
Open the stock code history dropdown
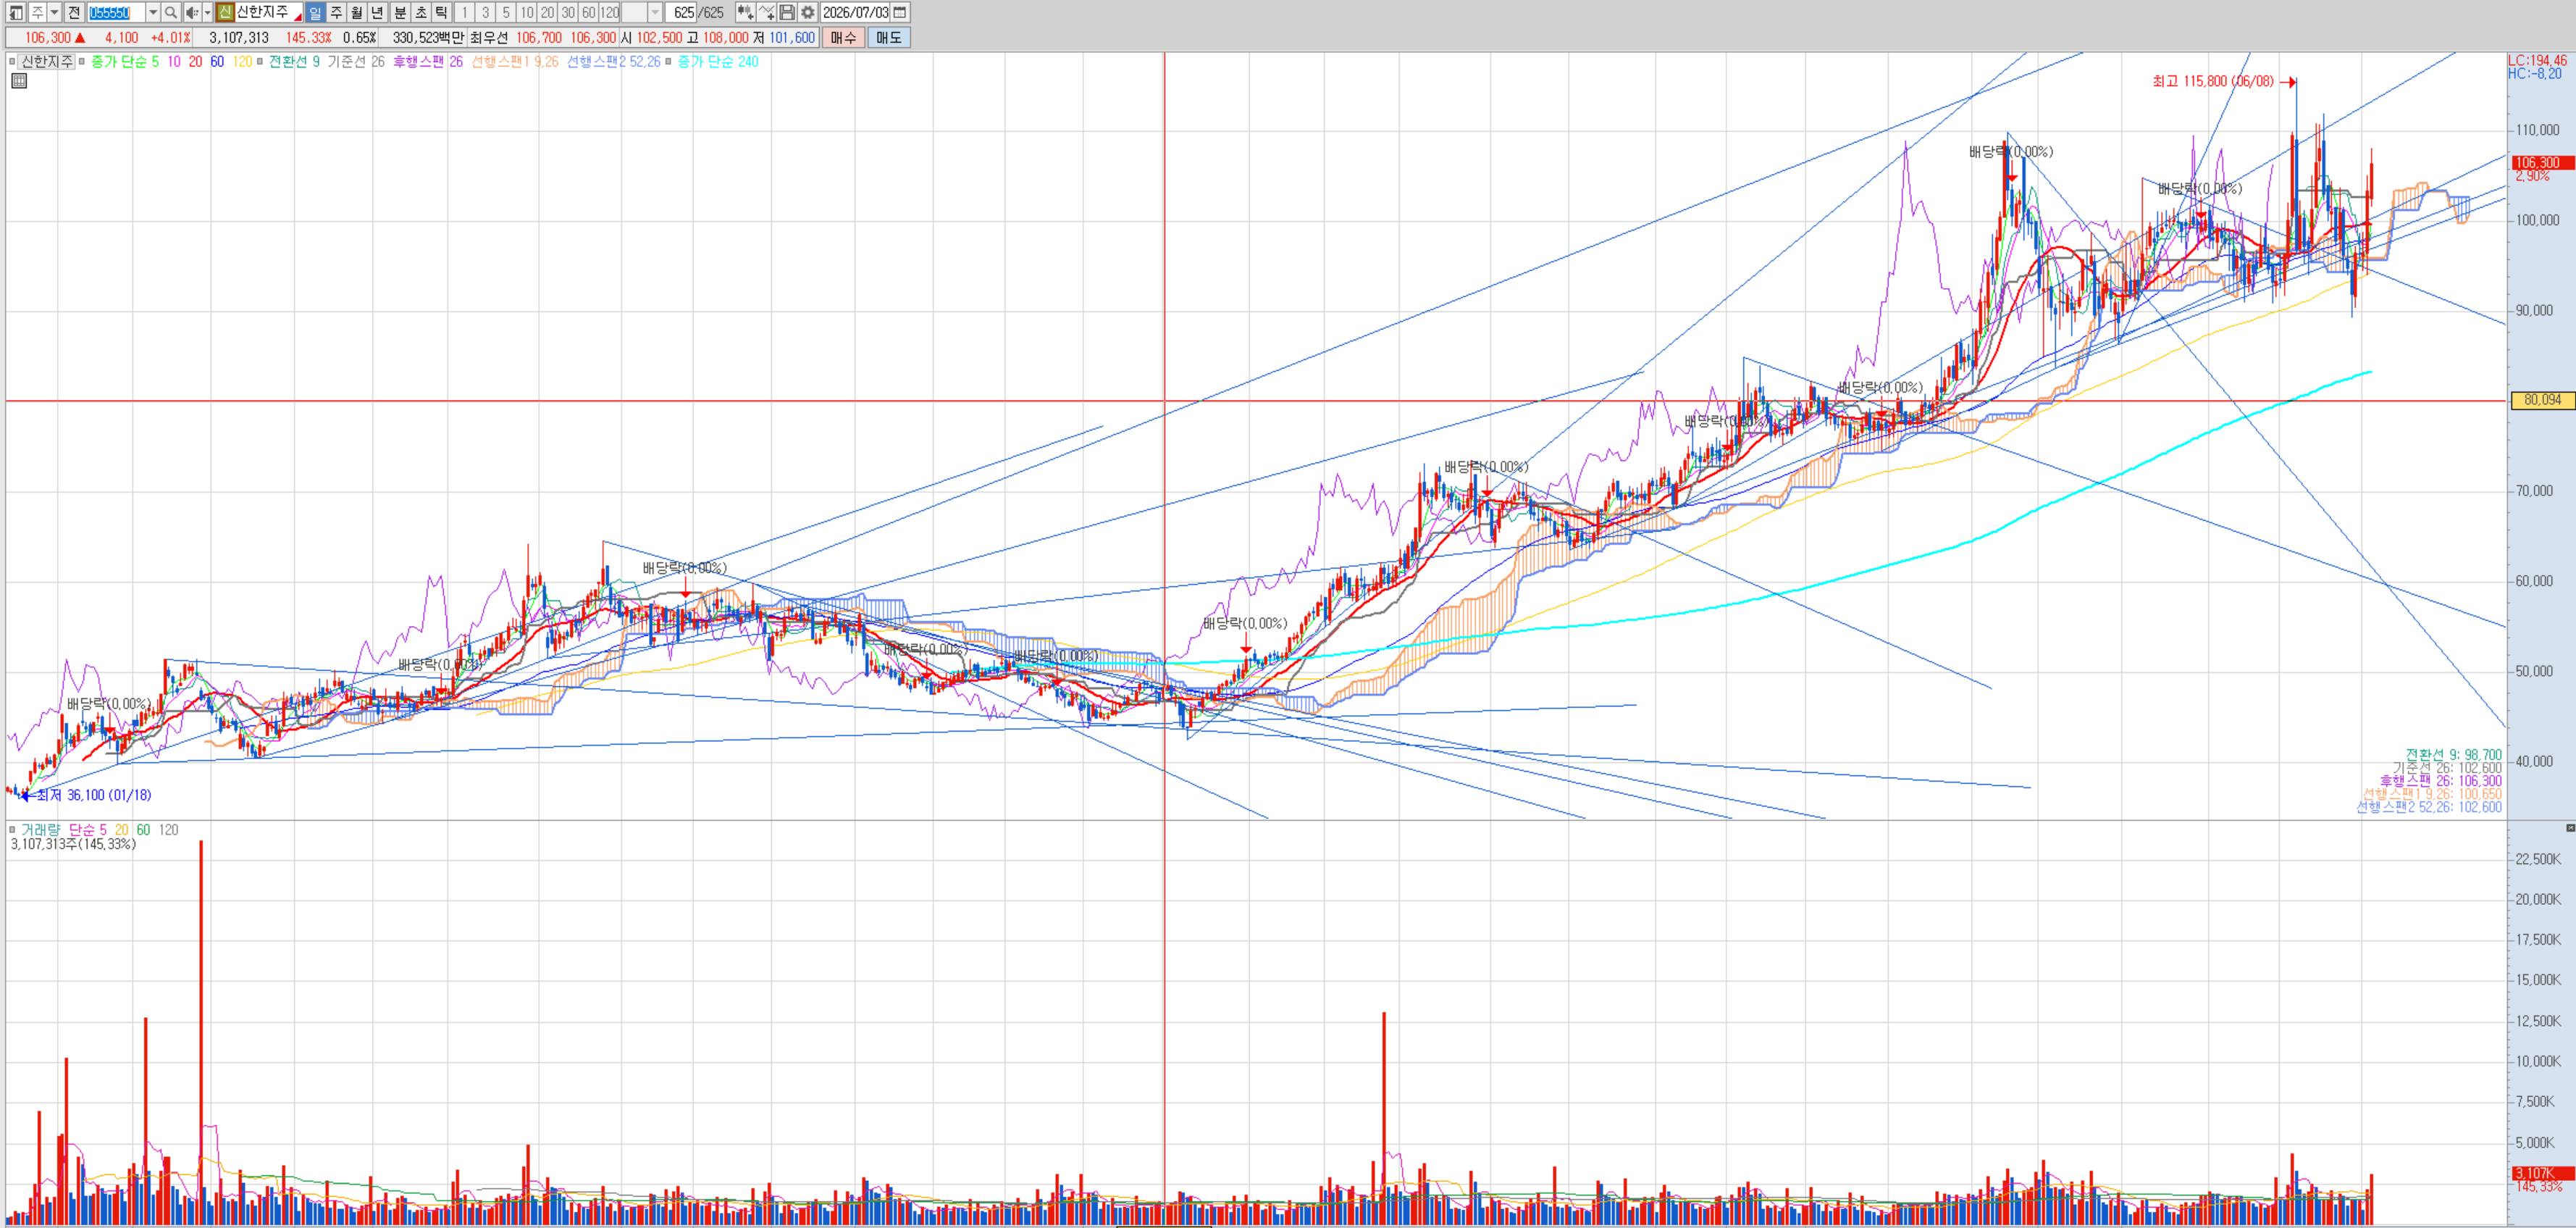pyautogui.click(x=153, y=13)
